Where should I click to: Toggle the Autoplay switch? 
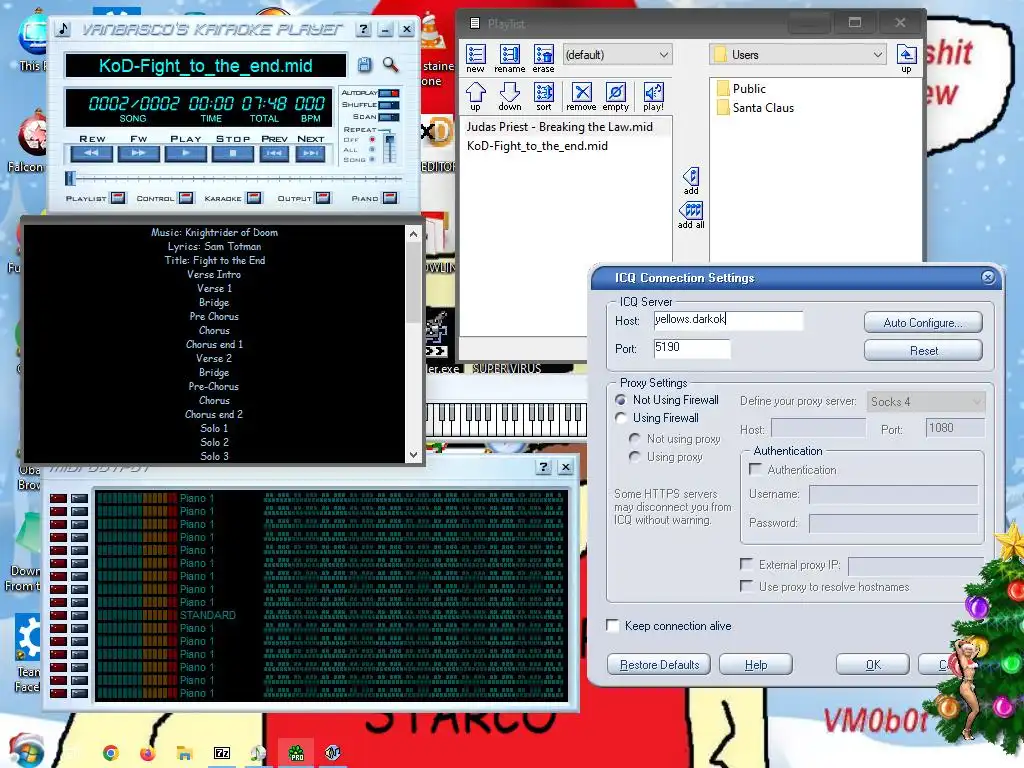click(389, 93)
